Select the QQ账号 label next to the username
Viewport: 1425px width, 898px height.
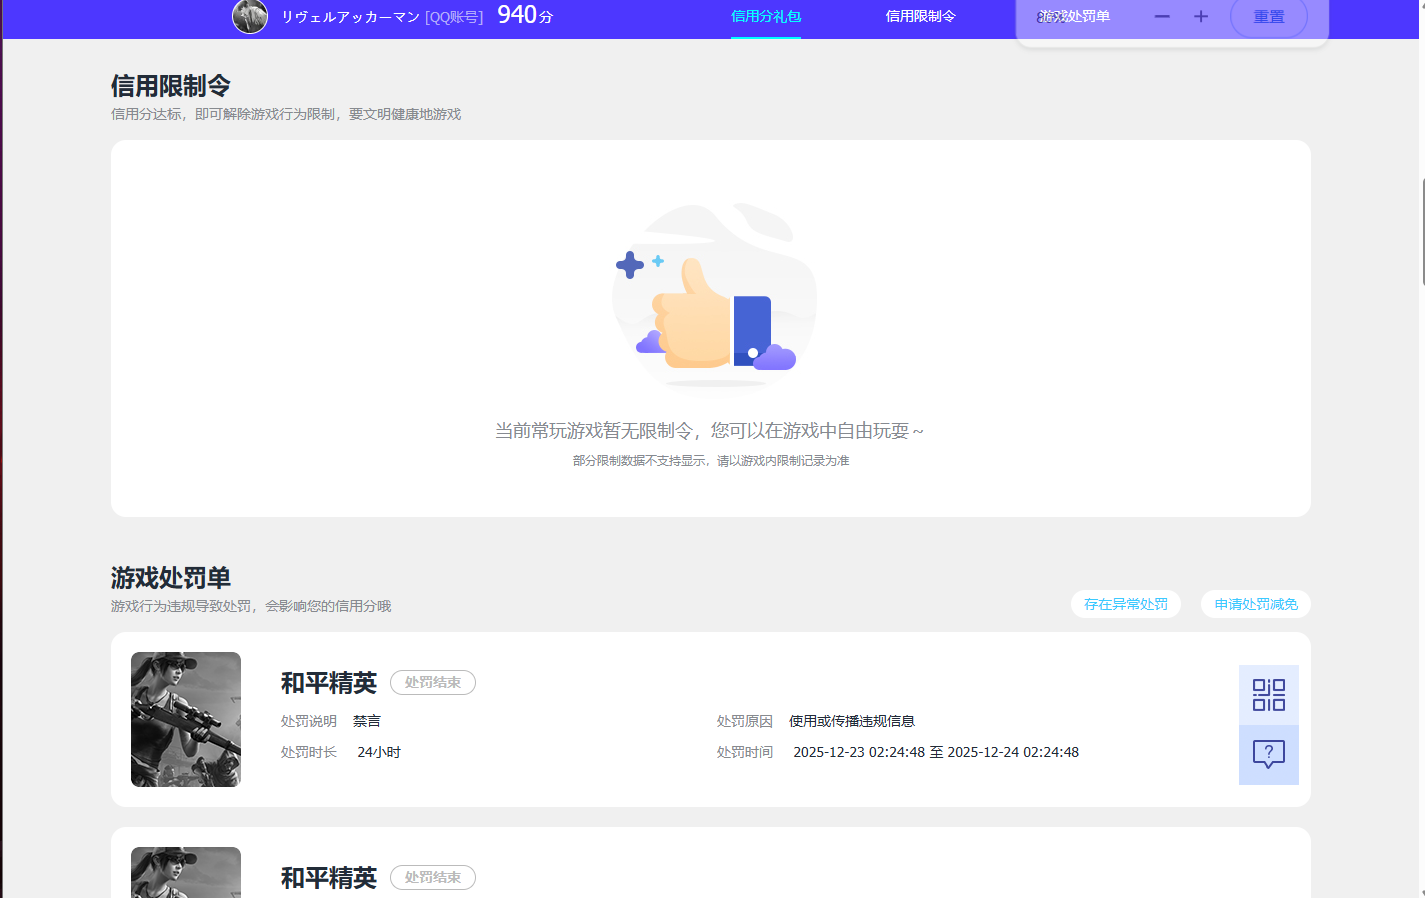pyautogui.click(x=453, y=16)
